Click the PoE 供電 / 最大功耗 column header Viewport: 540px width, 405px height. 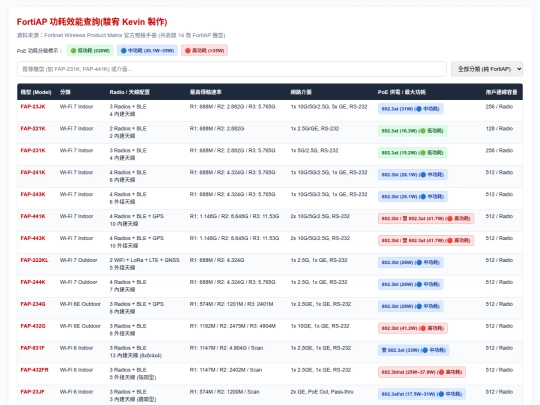[x=402, y=92]
